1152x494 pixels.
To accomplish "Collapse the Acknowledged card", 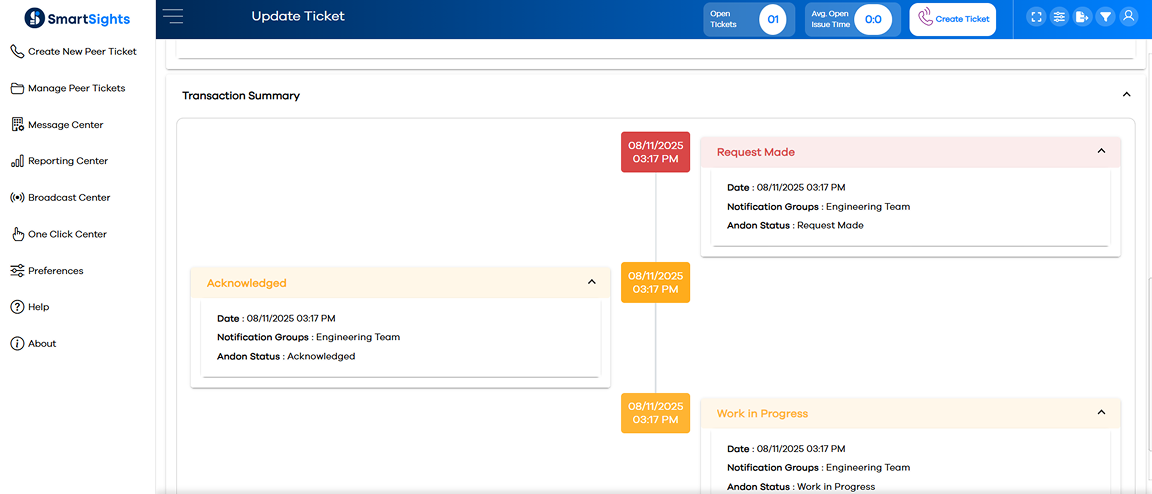I will pos(591,283).
